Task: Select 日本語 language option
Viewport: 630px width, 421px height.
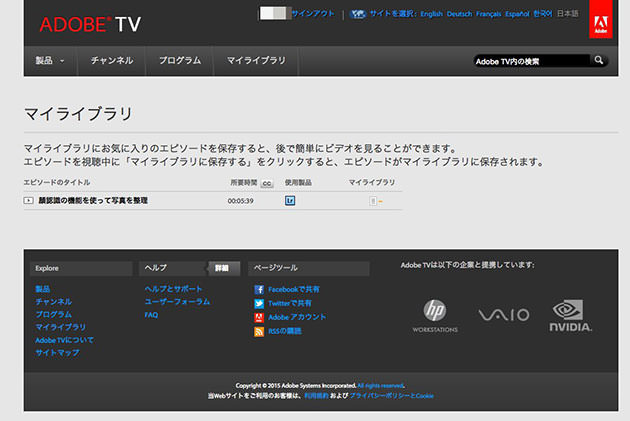Action: click(568, 14)
